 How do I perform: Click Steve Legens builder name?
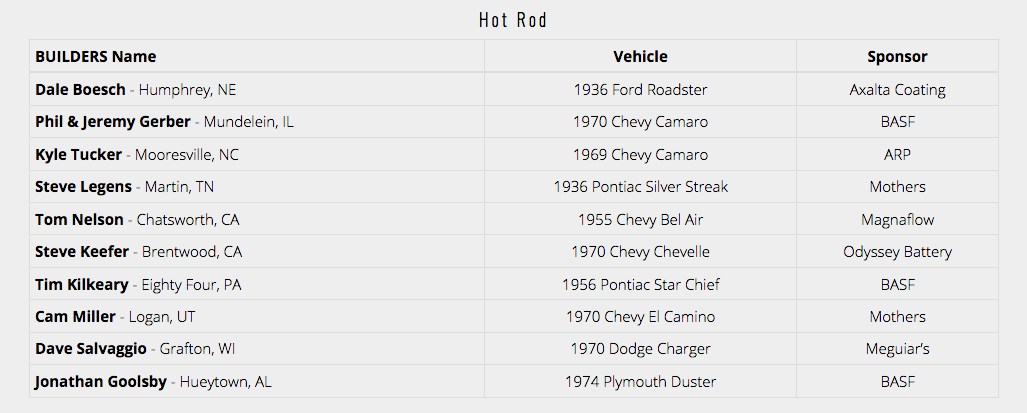(84, 187)
